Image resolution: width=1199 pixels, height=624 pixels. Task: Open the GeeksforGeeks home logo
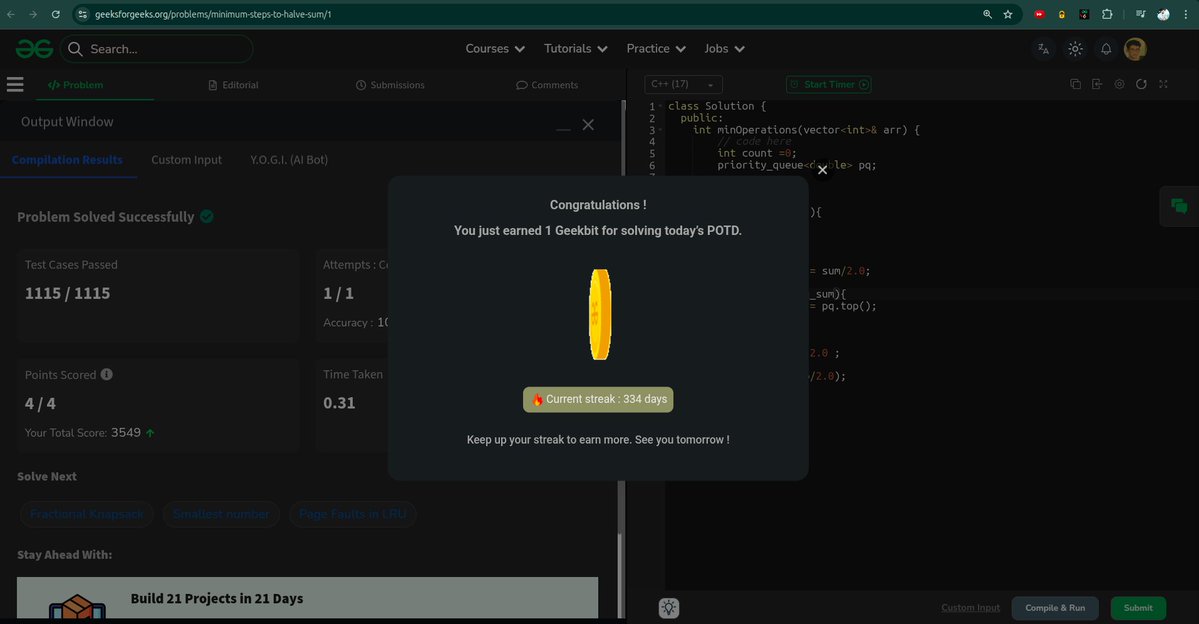point(34,49)
